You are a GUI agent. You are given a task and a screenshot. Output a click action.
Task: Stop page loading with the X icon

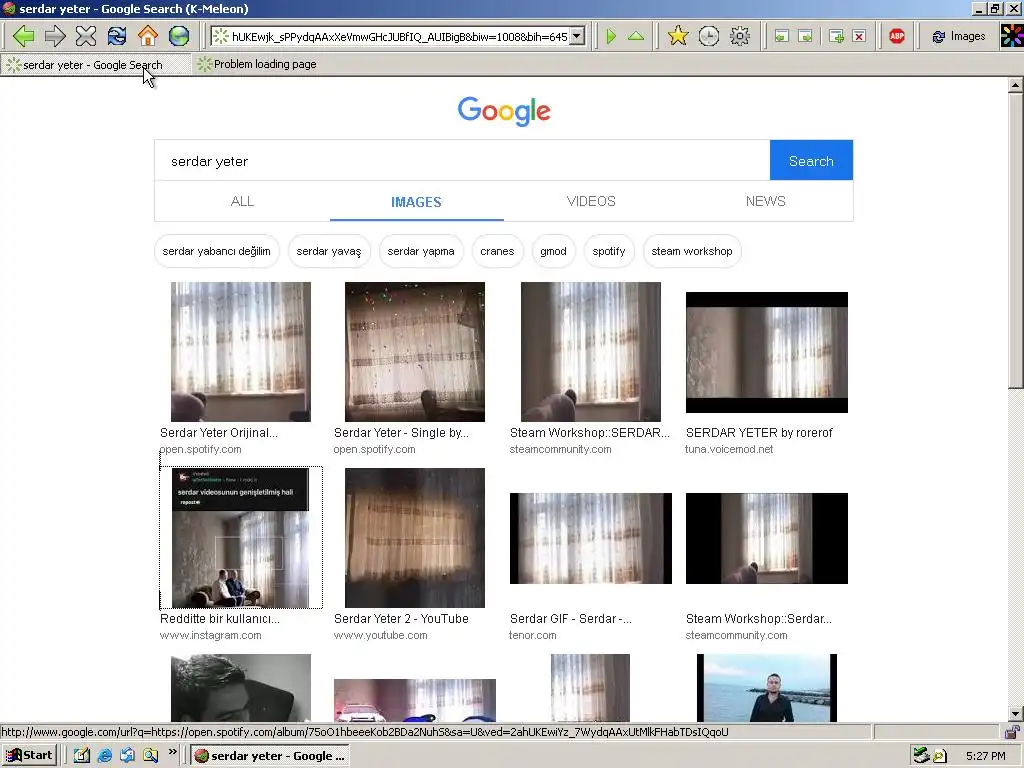coord(86,36)
